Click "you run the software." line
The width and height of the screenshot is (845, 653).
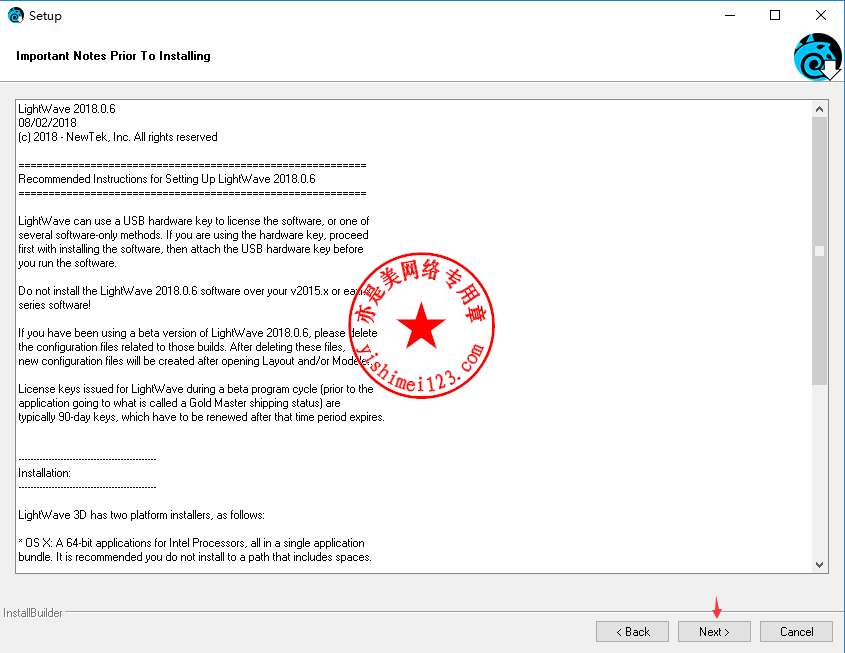click(67, 263)
